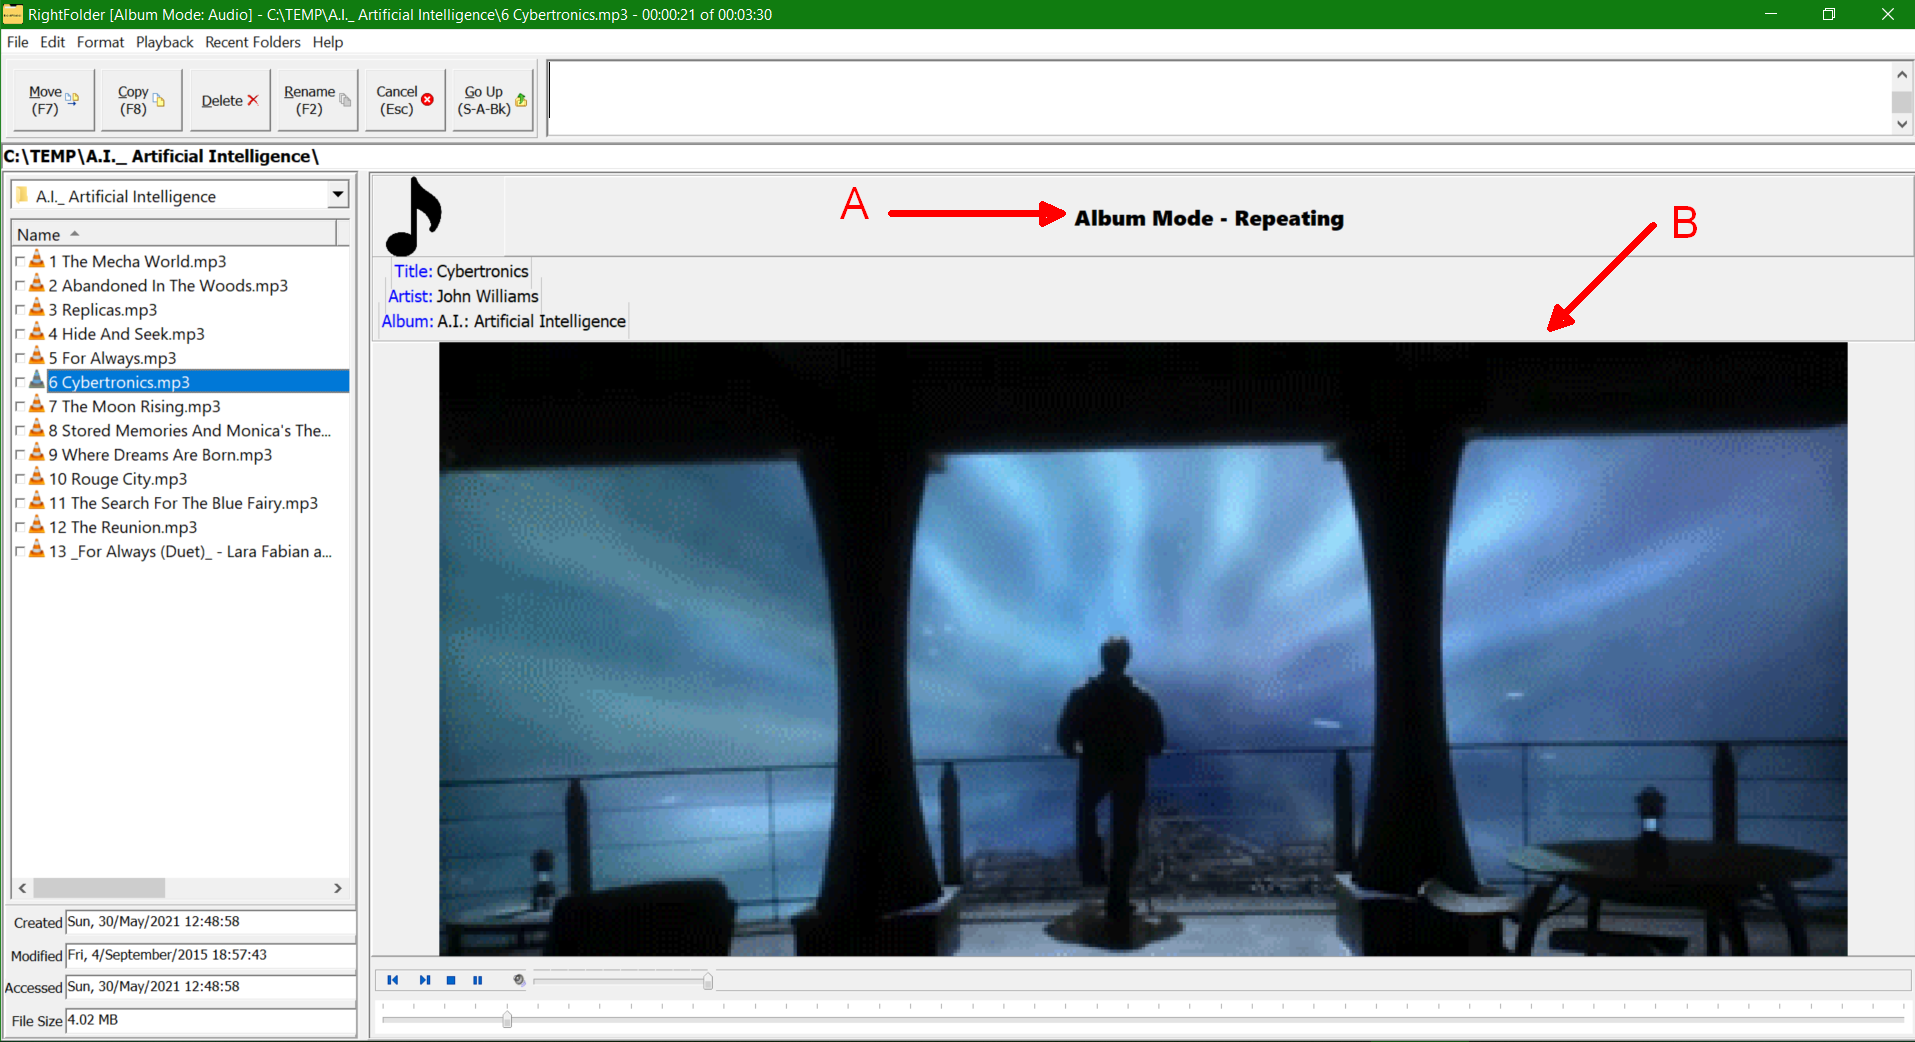Viewport: 1915px width, 1042px height.
Task: Check the box for 6 Cybertronics.mp3
Action: click(x=20, y=382)
